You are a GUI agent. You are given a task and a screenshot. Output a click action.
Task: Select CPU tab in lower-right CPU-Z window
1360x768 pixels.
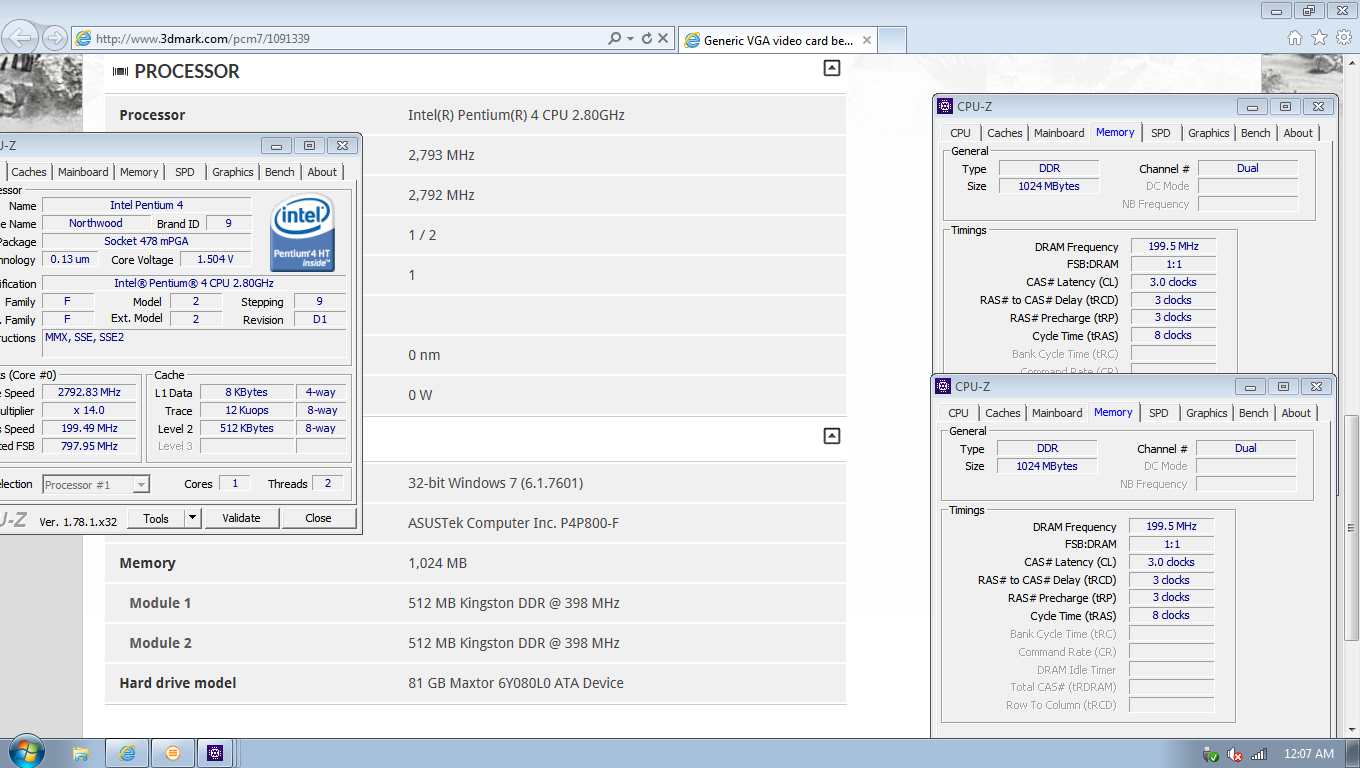958,413
